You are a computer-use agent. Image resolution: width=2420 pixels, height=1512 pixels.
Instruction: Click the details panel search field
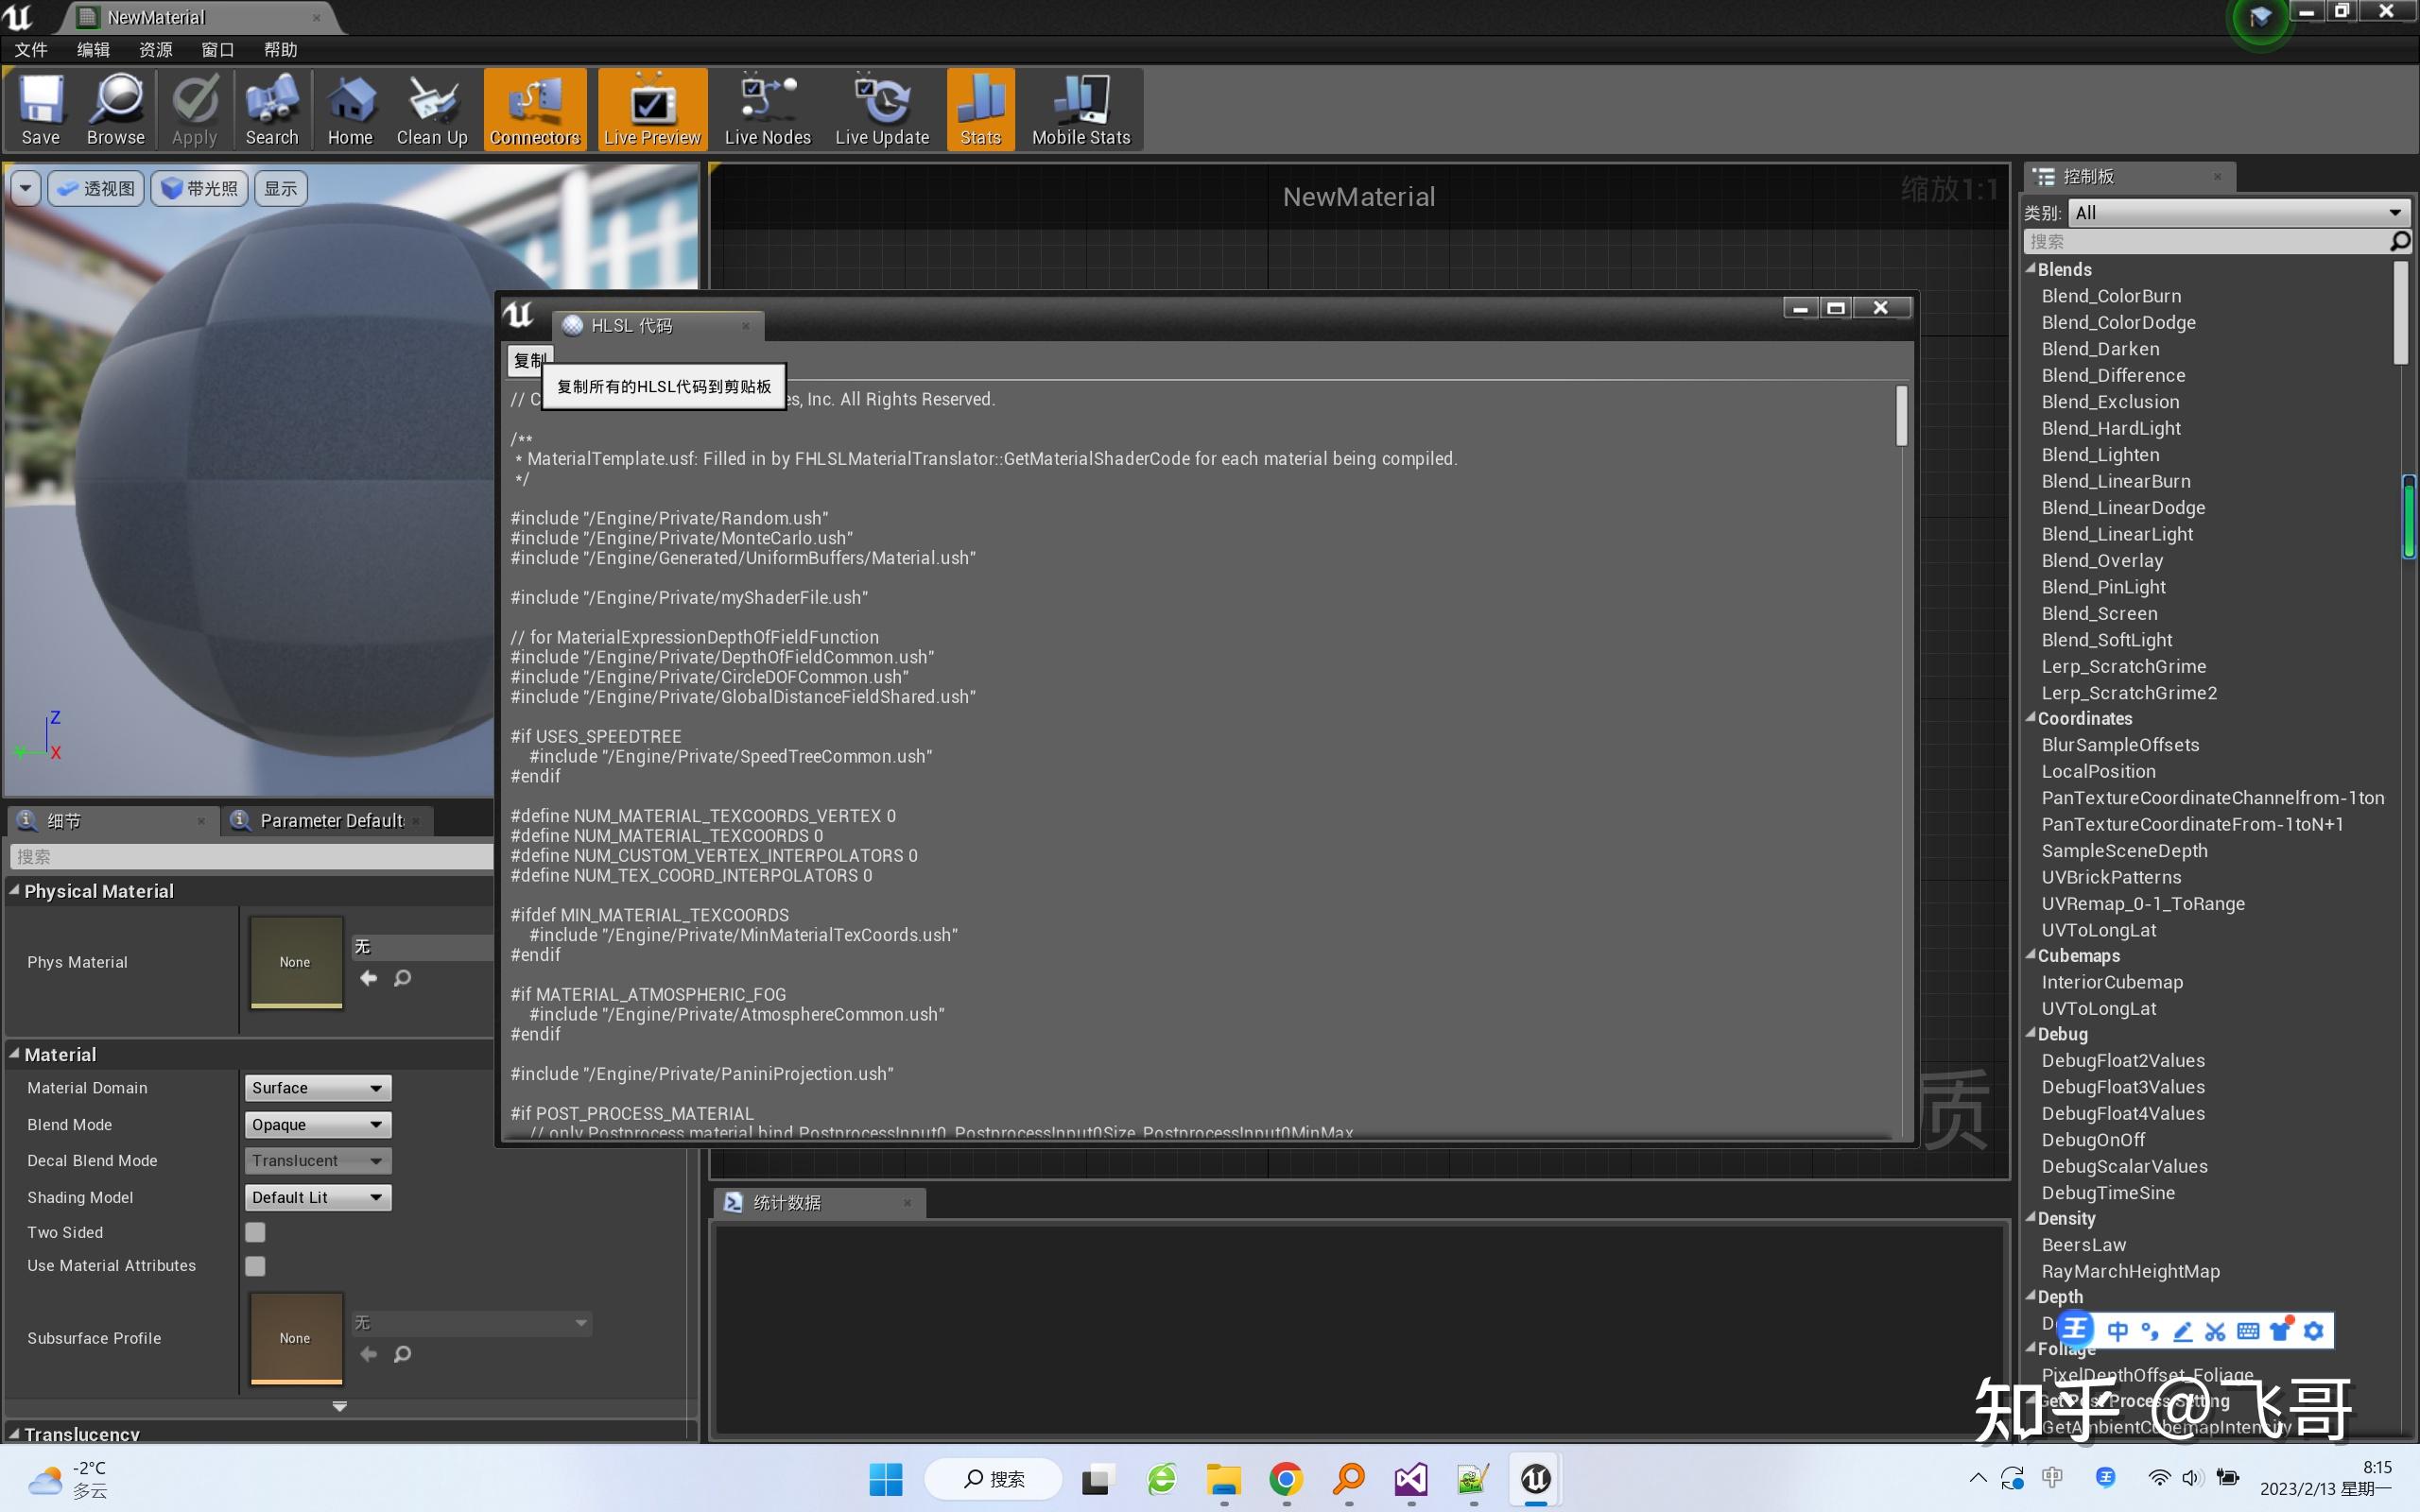pyautogui.click(x=251, y=856)
